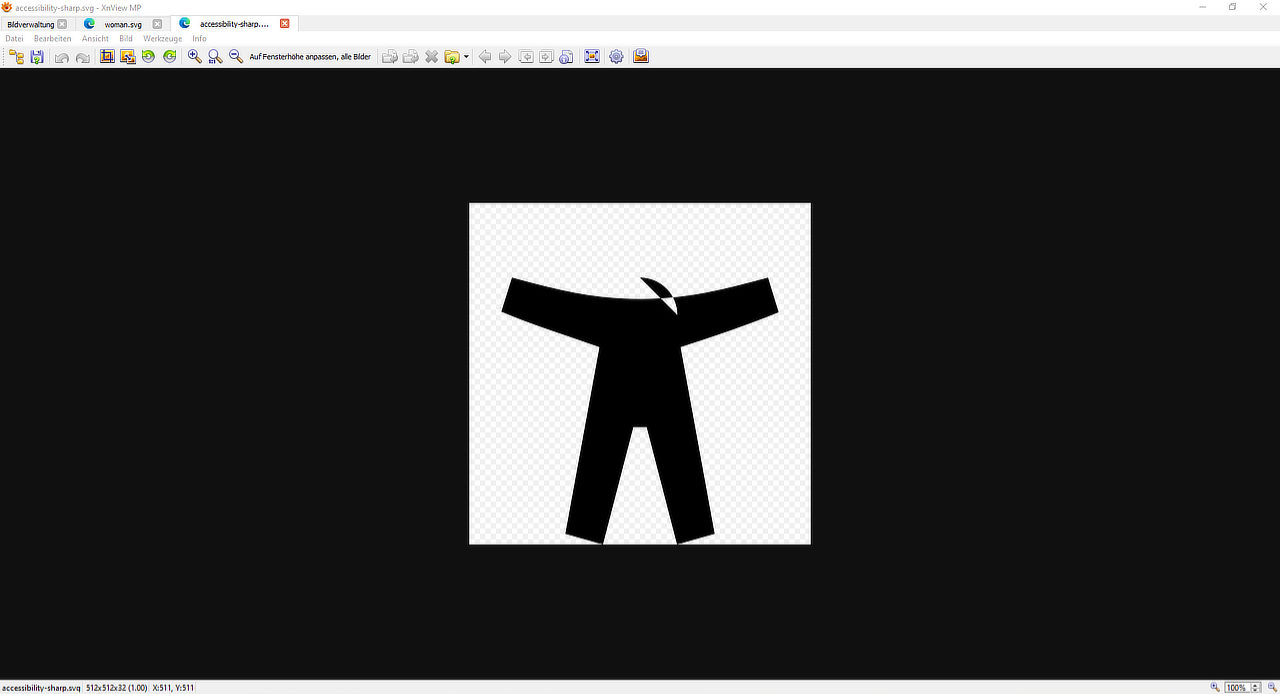Image resolution: width=1280 pixels, height=694 pixels.
Task: Open the settings gear icon
Action: click(616, 57)
